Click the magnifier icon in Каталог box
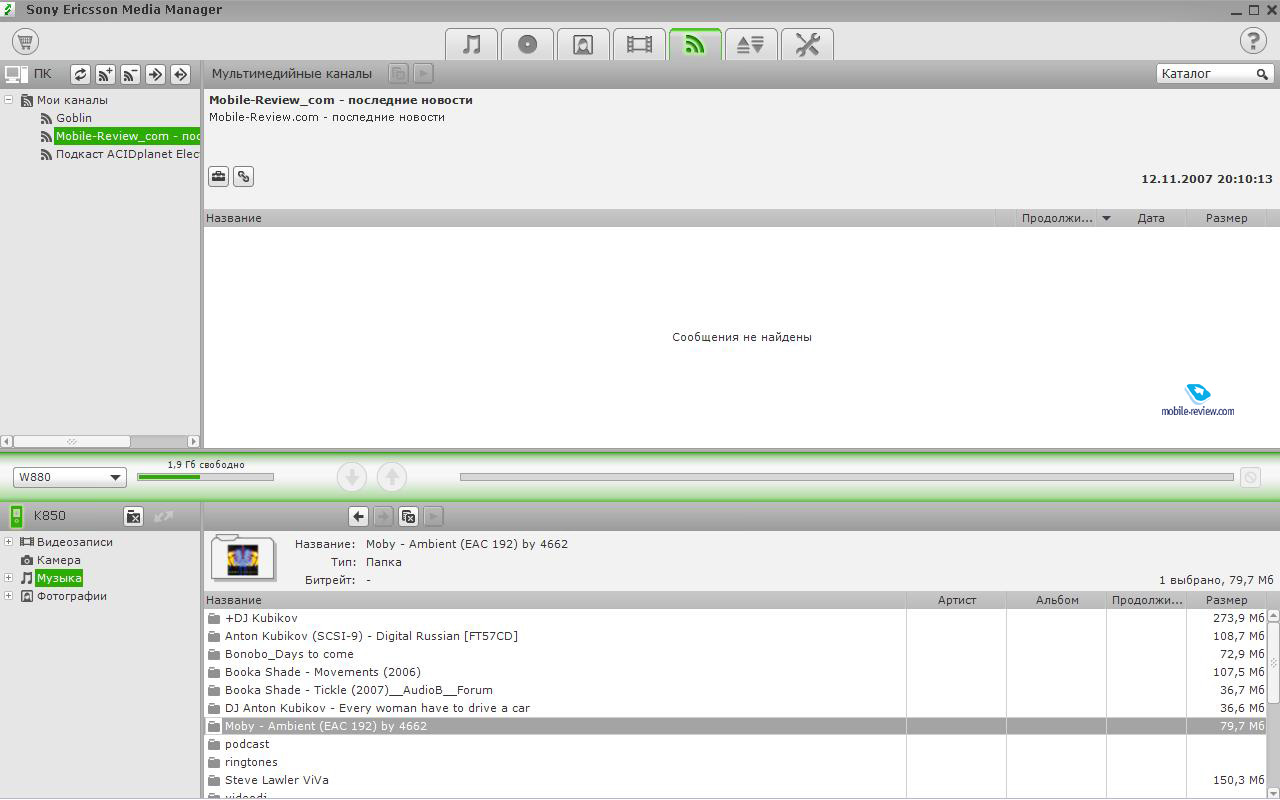 [1264, 74]
